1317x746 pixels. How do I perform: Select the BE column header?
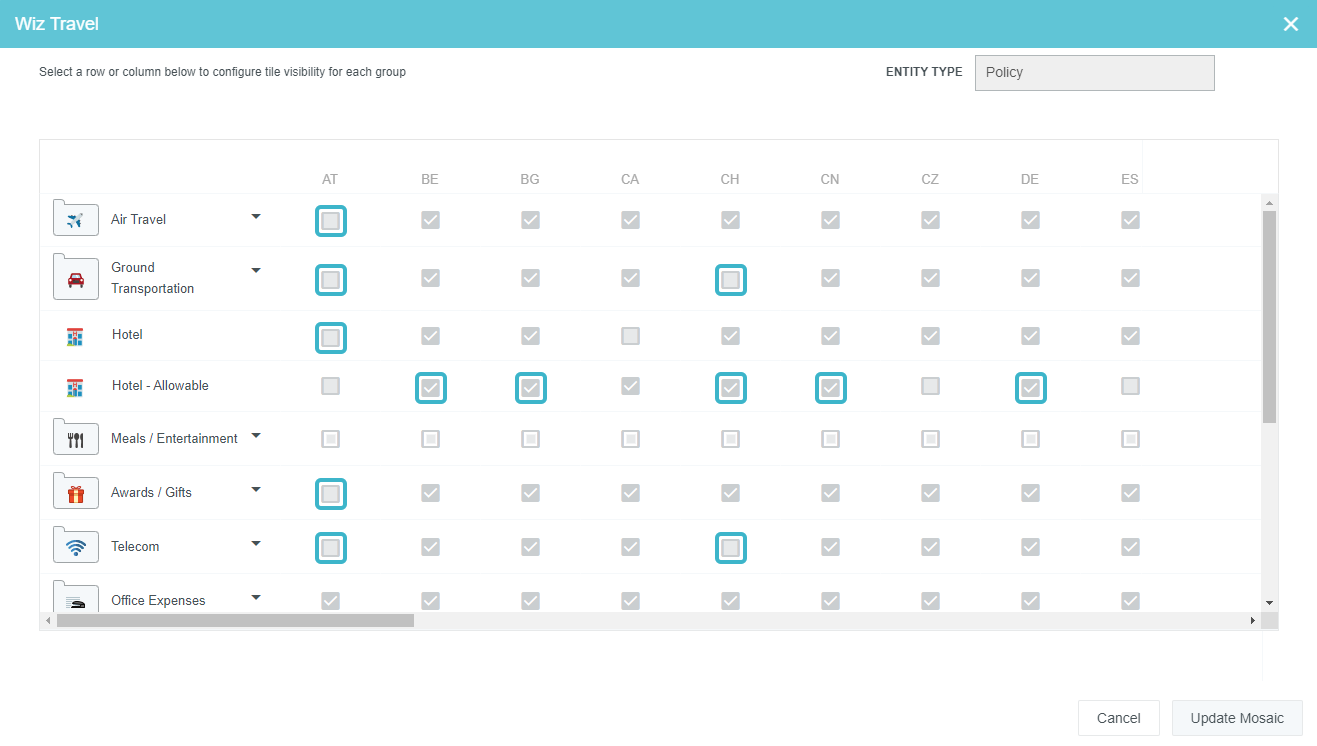(430, 180)
